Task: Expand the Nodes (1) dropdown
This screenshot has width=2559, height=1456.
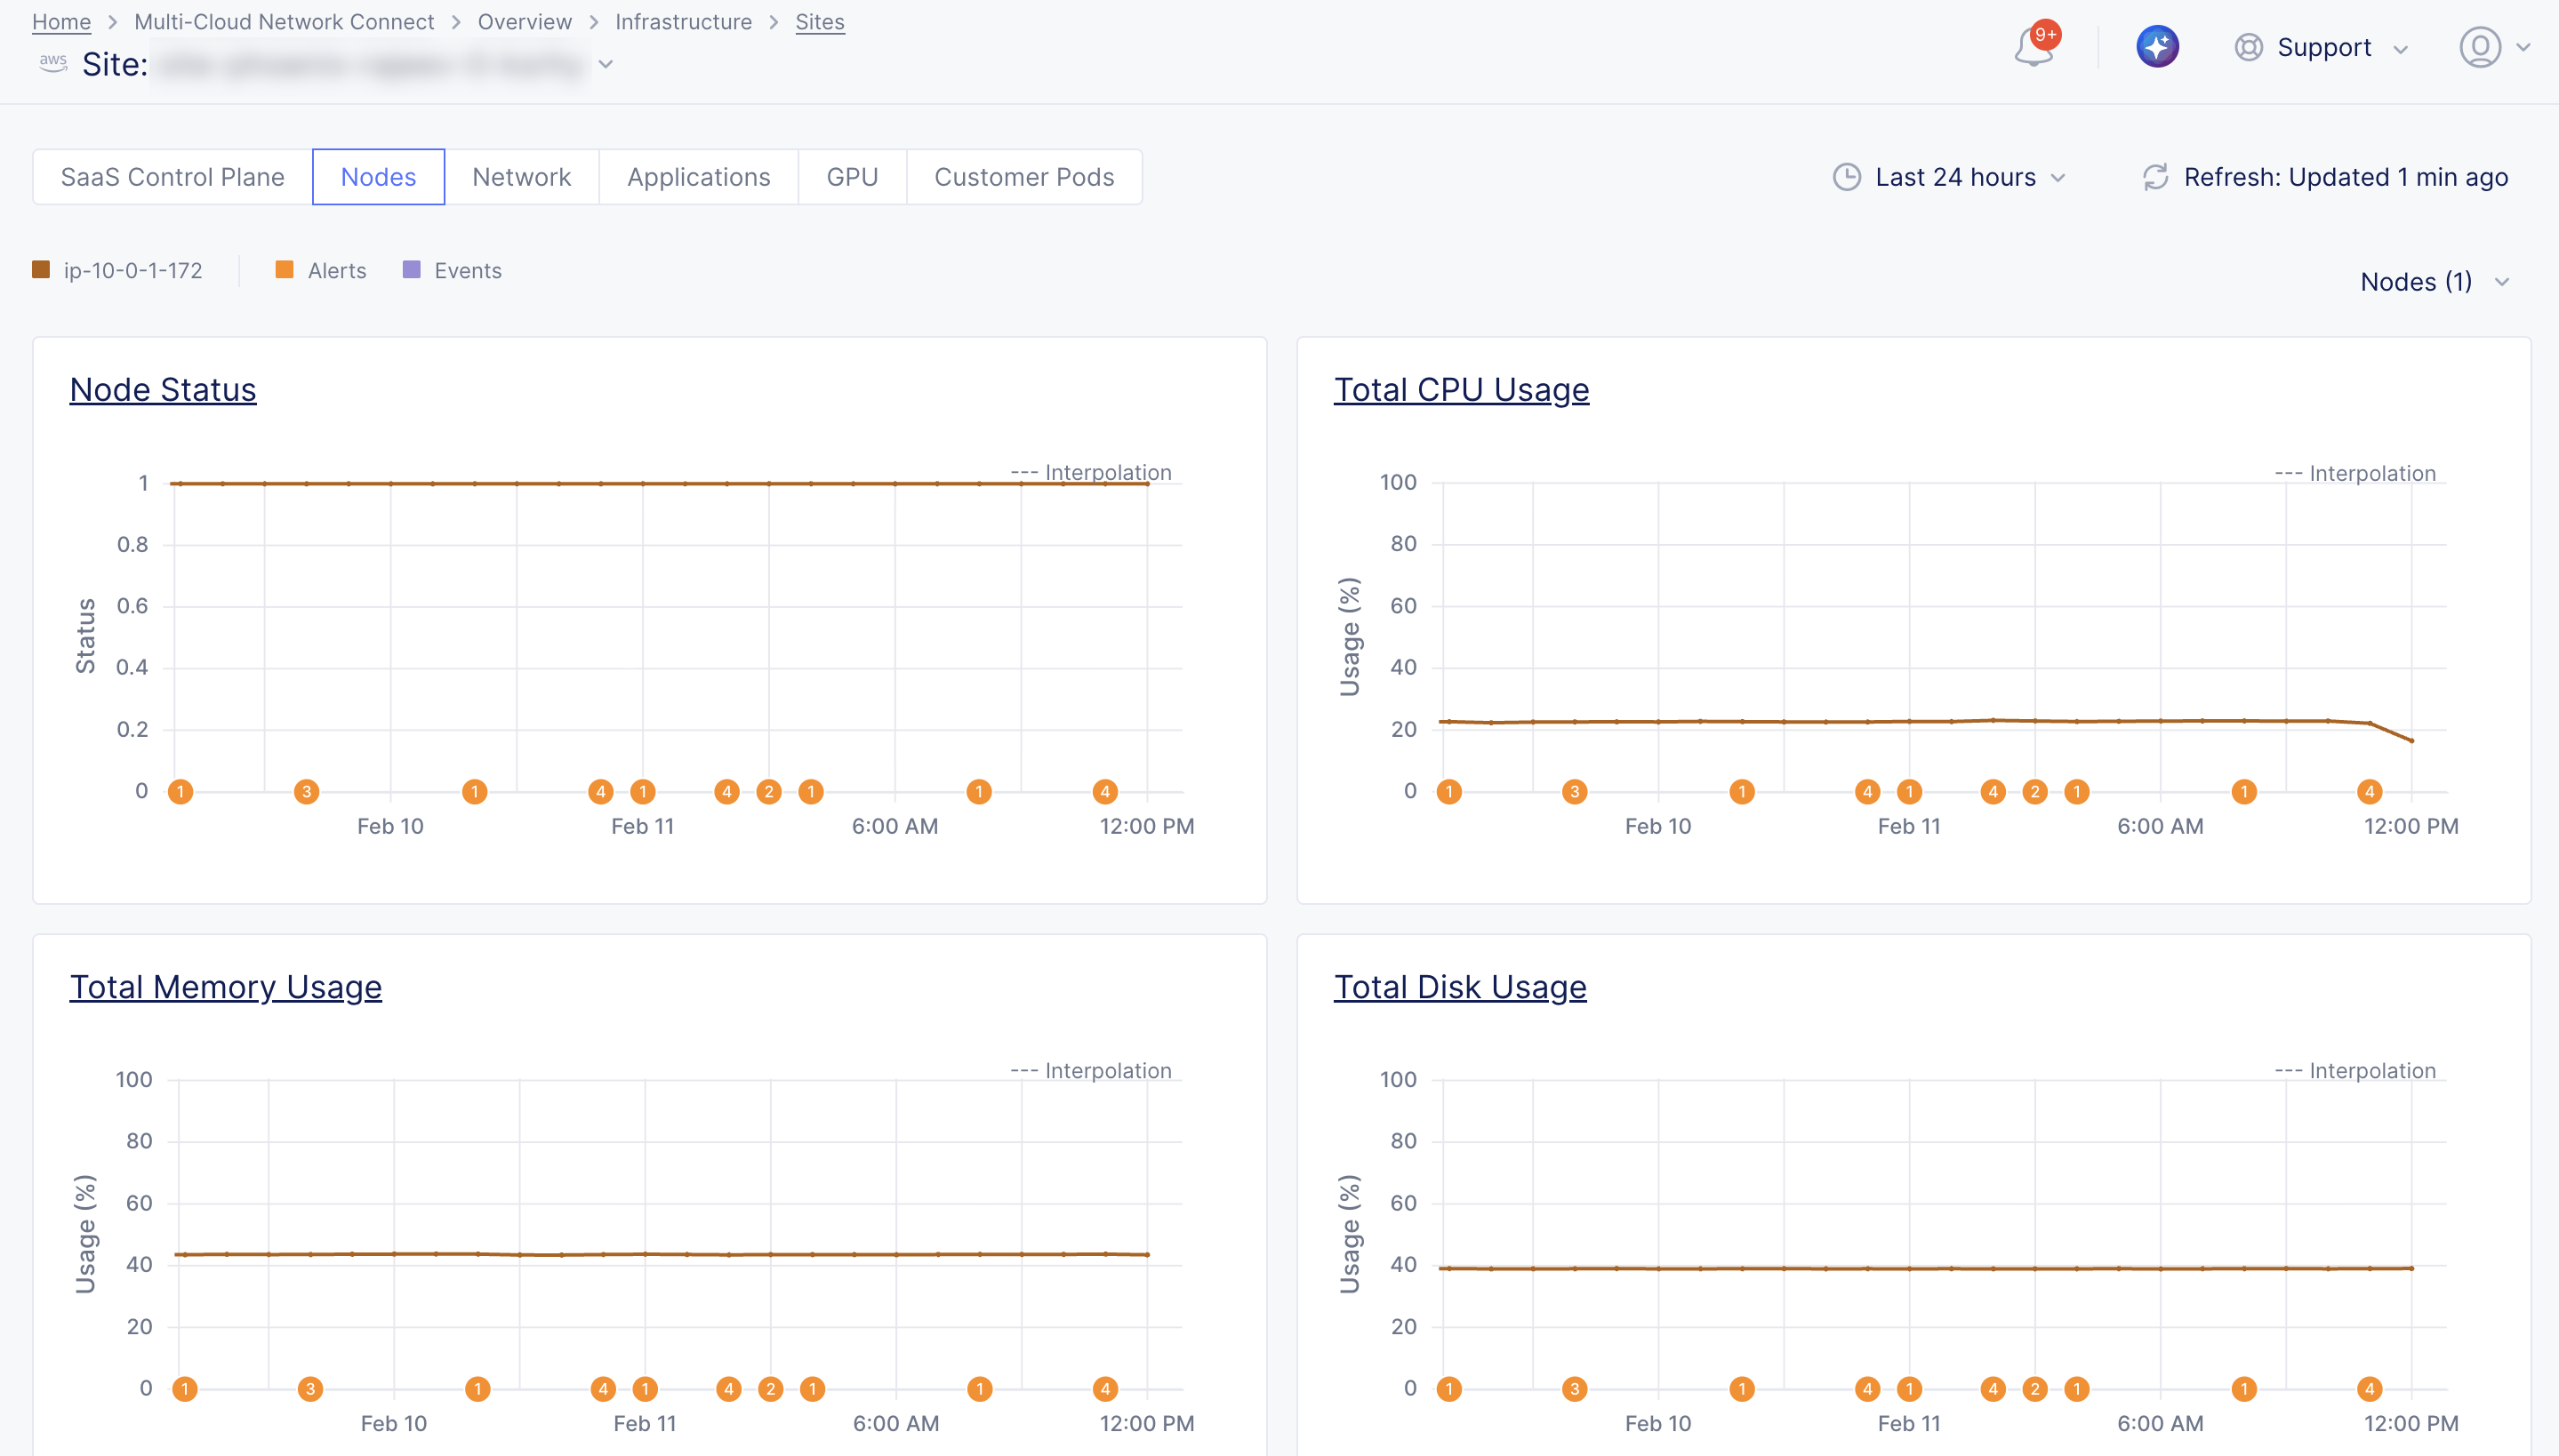Action: pyautogui.click(x=2435, y=282)
